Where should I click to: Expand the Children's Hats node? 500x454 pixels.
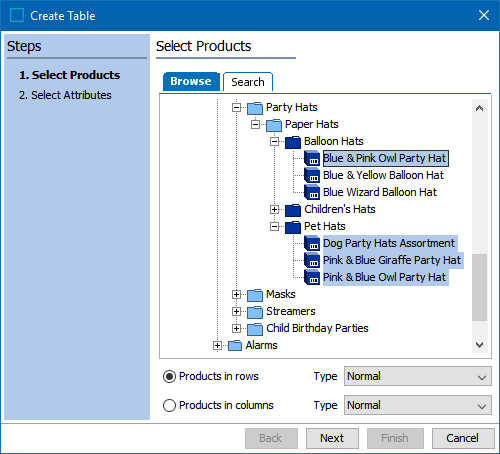point(274,209)
